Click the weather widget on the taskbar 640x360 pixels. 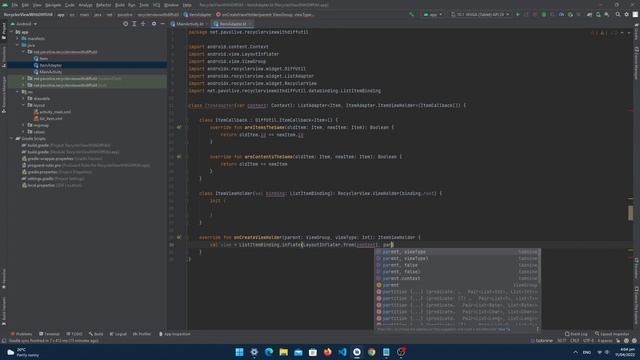[24, 352]
